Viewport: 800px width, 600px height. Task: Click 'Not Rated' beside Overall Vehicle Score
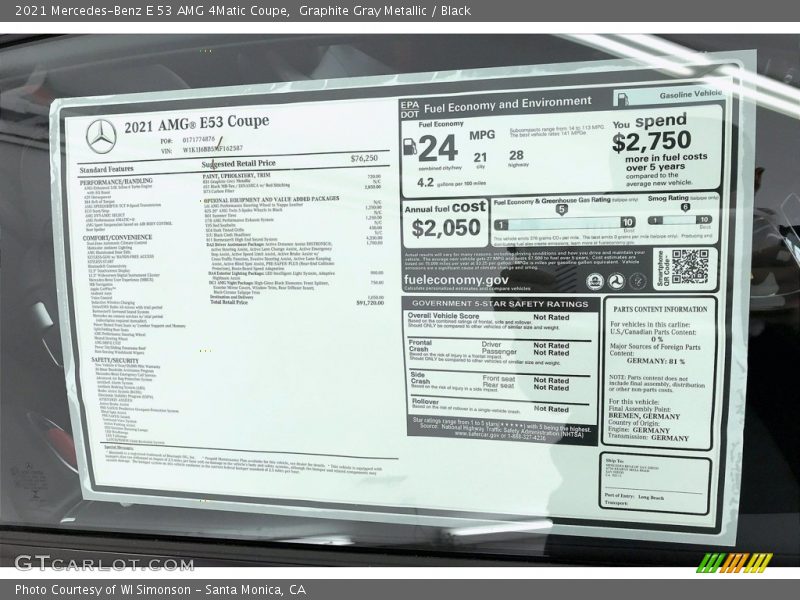pos(551,317)
